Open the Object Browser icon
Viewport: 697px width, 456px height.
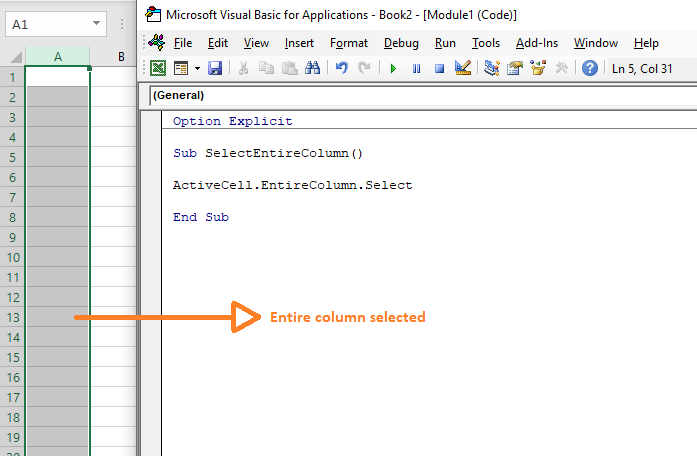pos(538,69)
